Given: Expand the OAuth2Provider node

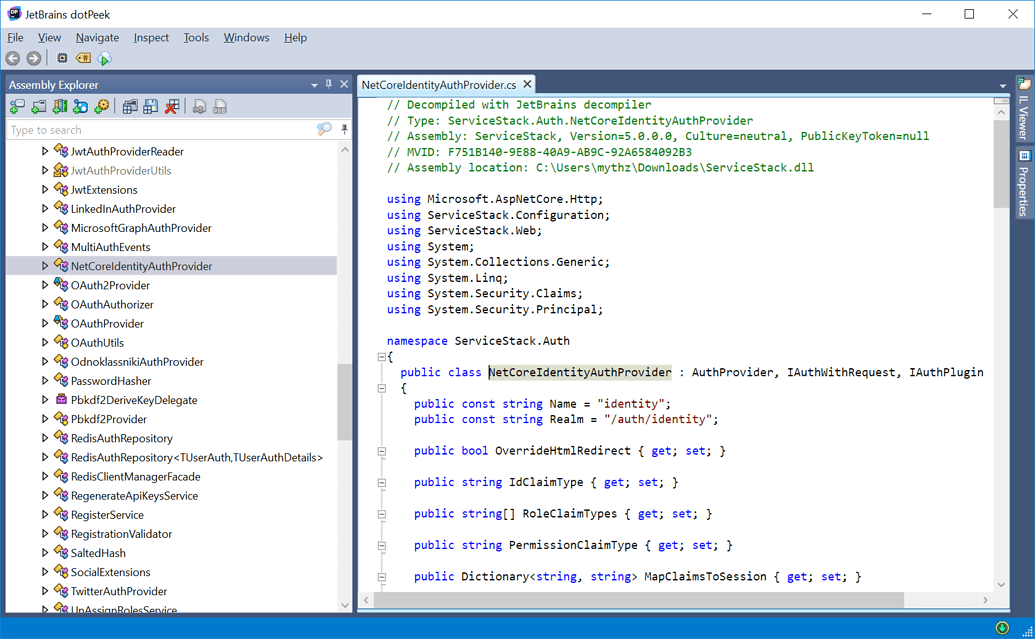Looking at the screenshot, I should pyautogui.click(x=43, y=285).
